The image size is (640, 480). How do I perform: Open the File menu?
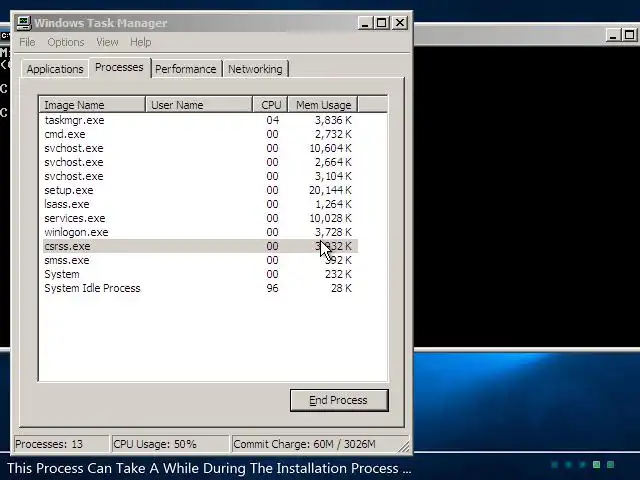click(x=27, y=42)
